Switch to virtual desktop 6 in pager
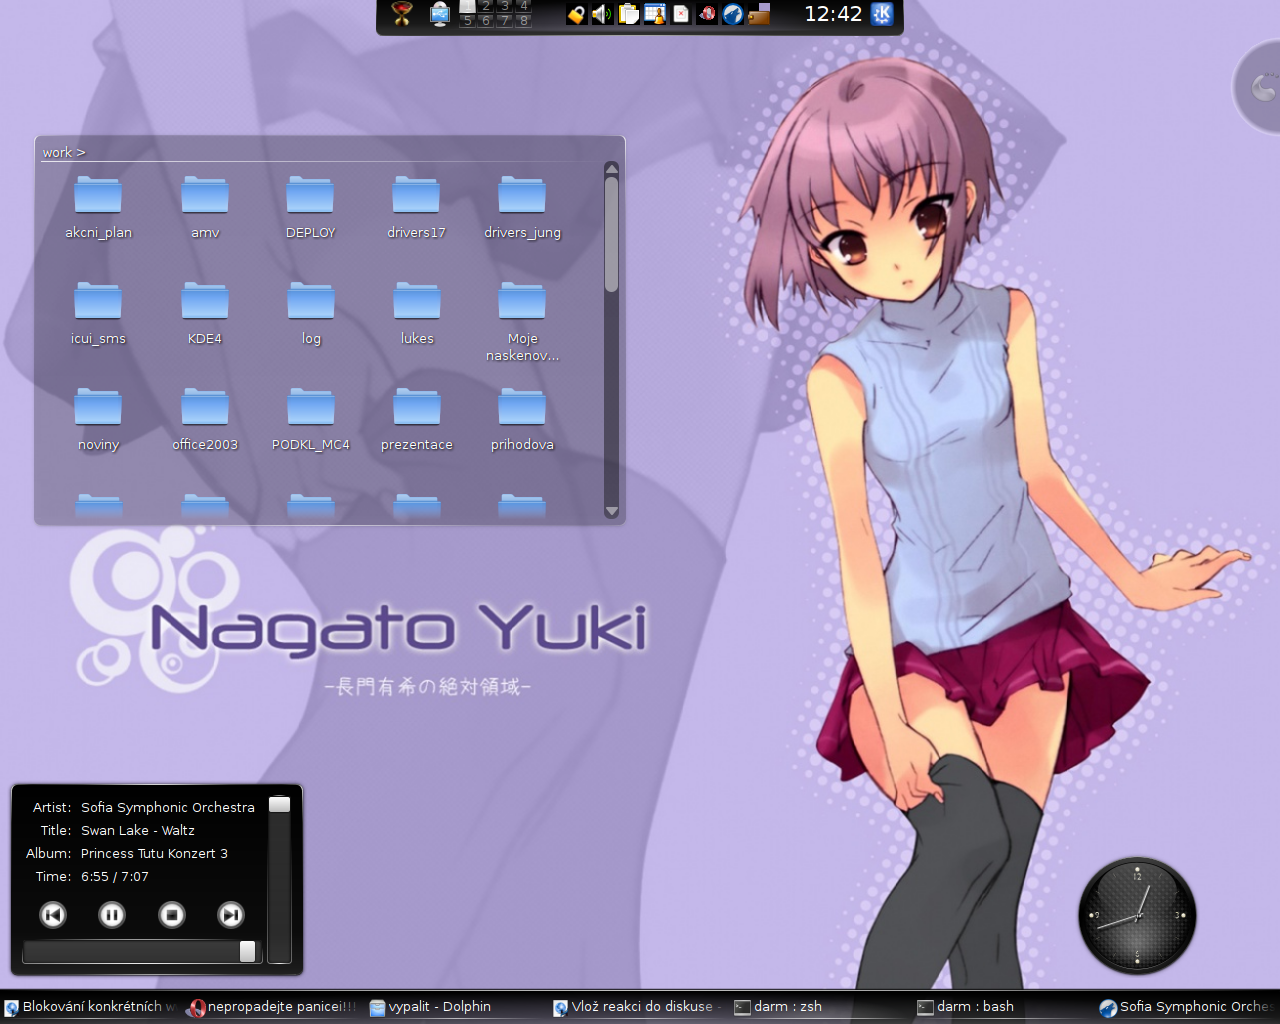This screenshot has height=1024, width=1280. point(486,20)
